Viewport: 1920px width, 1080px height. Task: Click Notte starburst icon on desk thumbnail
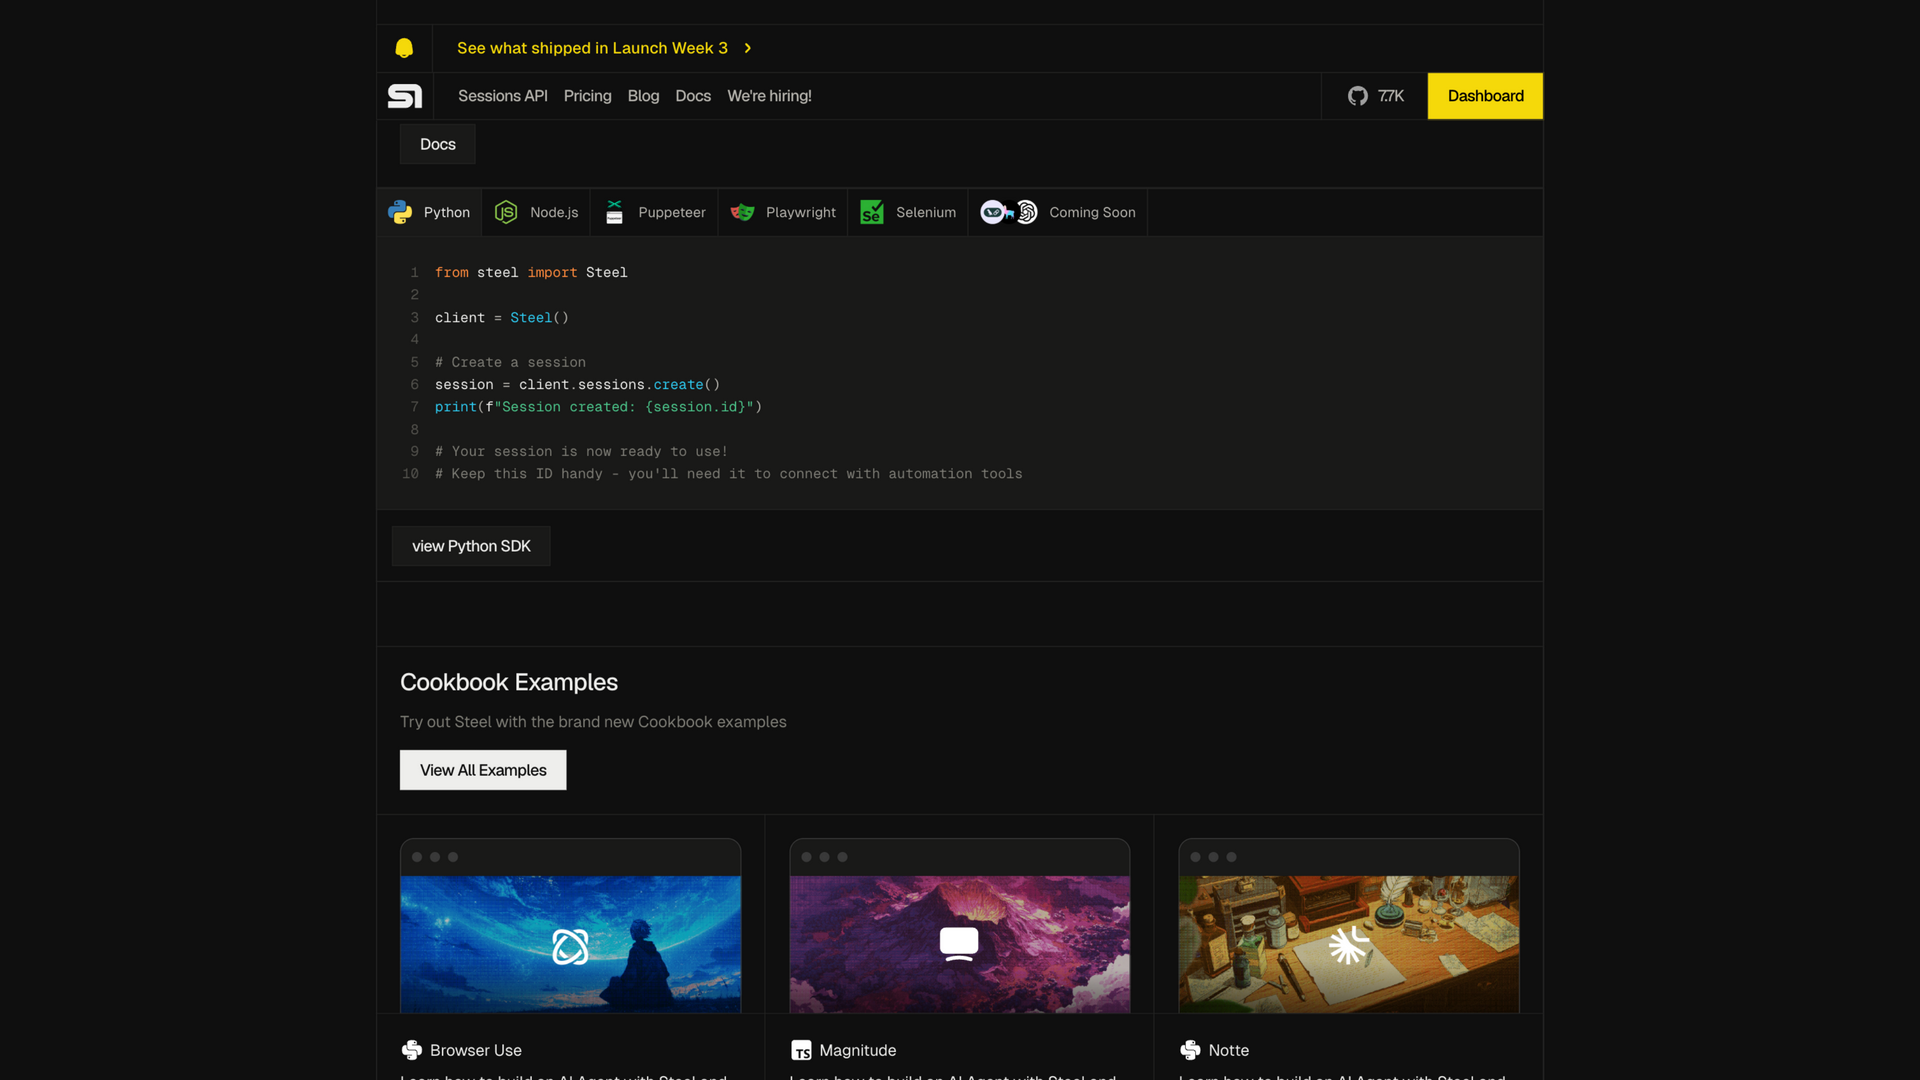[x=1348, y=945]
